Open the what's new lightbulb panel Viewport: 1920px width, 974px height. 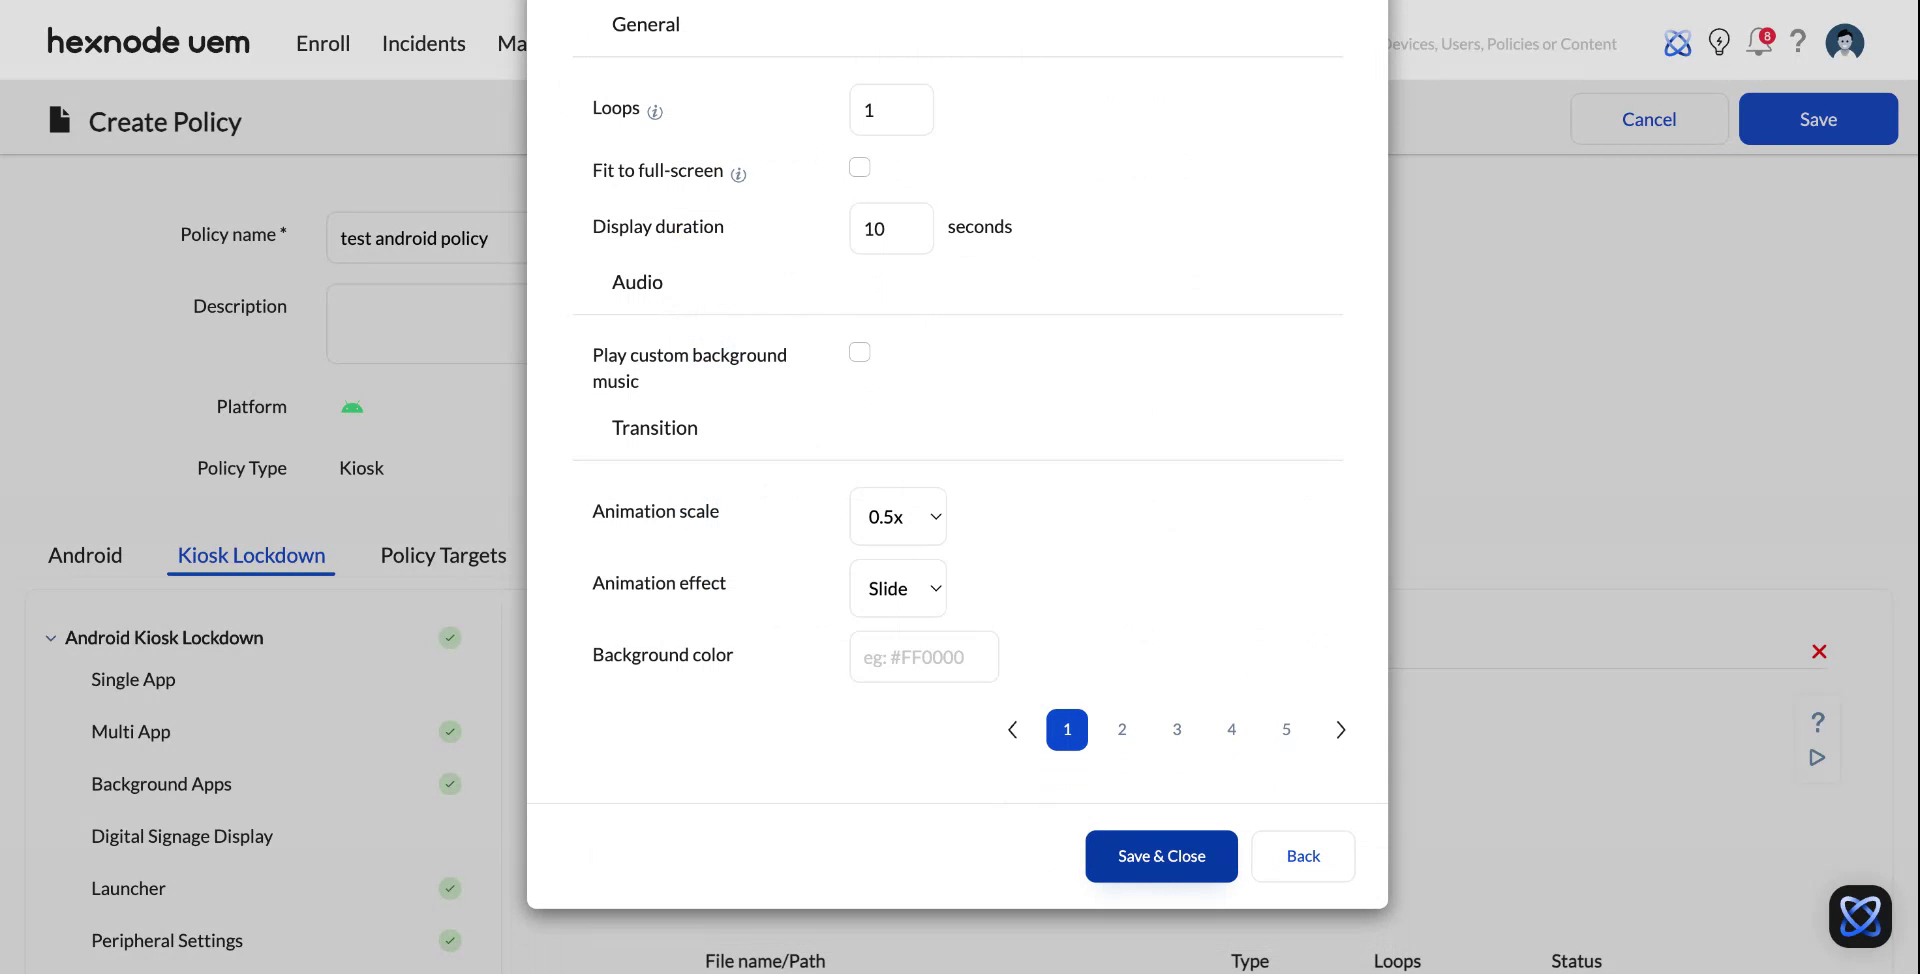coord(1719,42)
